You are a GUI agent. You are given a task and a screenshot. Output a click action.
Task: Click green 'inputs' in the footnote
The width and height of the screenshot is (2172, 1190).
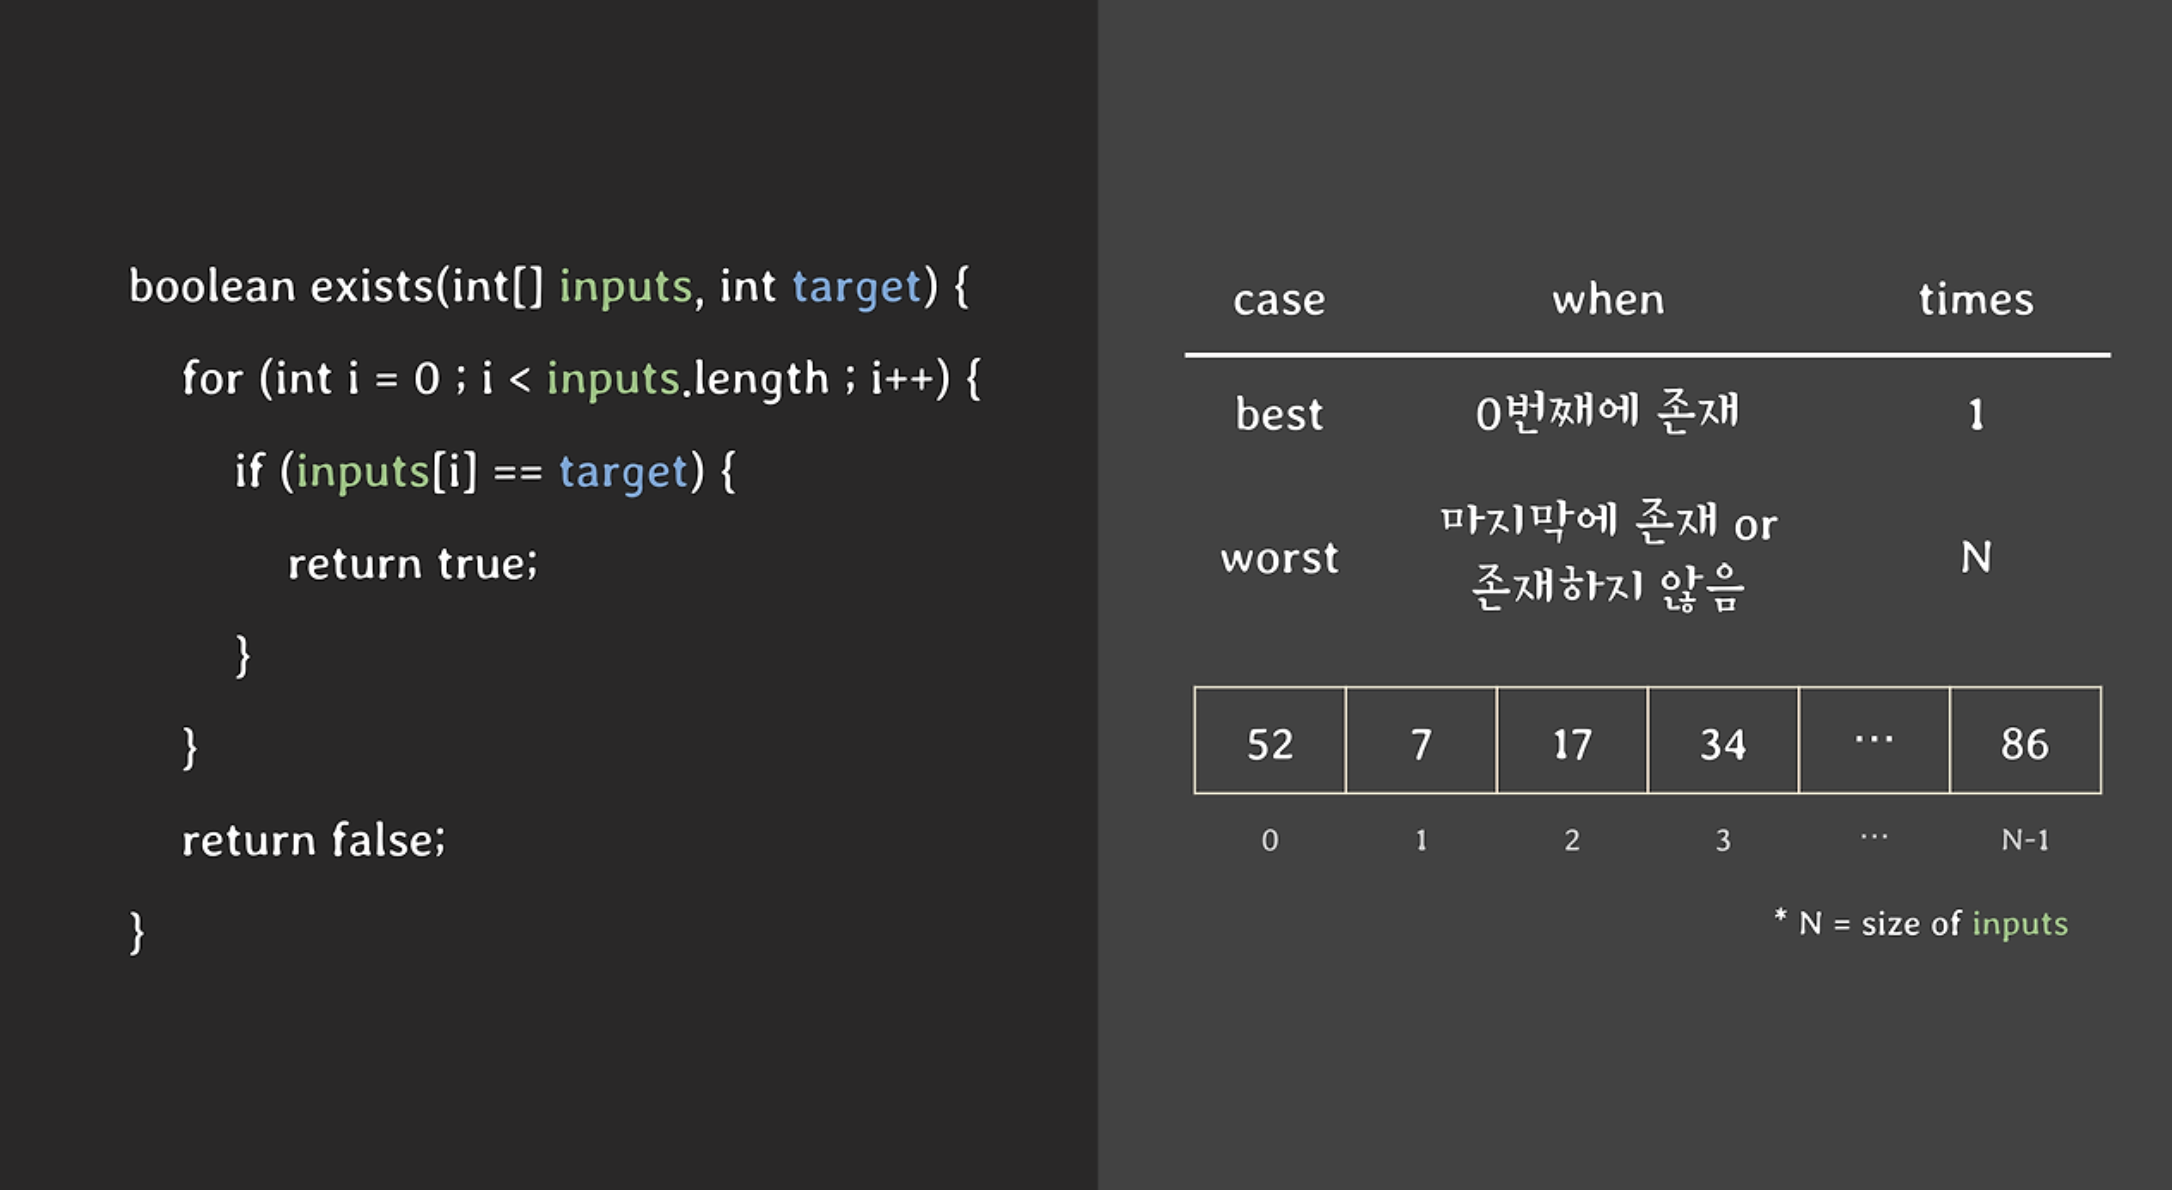[2019, 924]
